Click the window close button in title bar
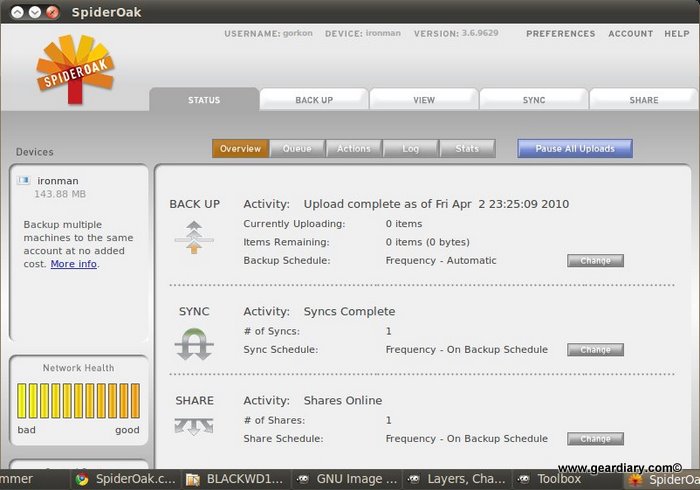This screenshot has width=700, height=490. tap(52, 12)
